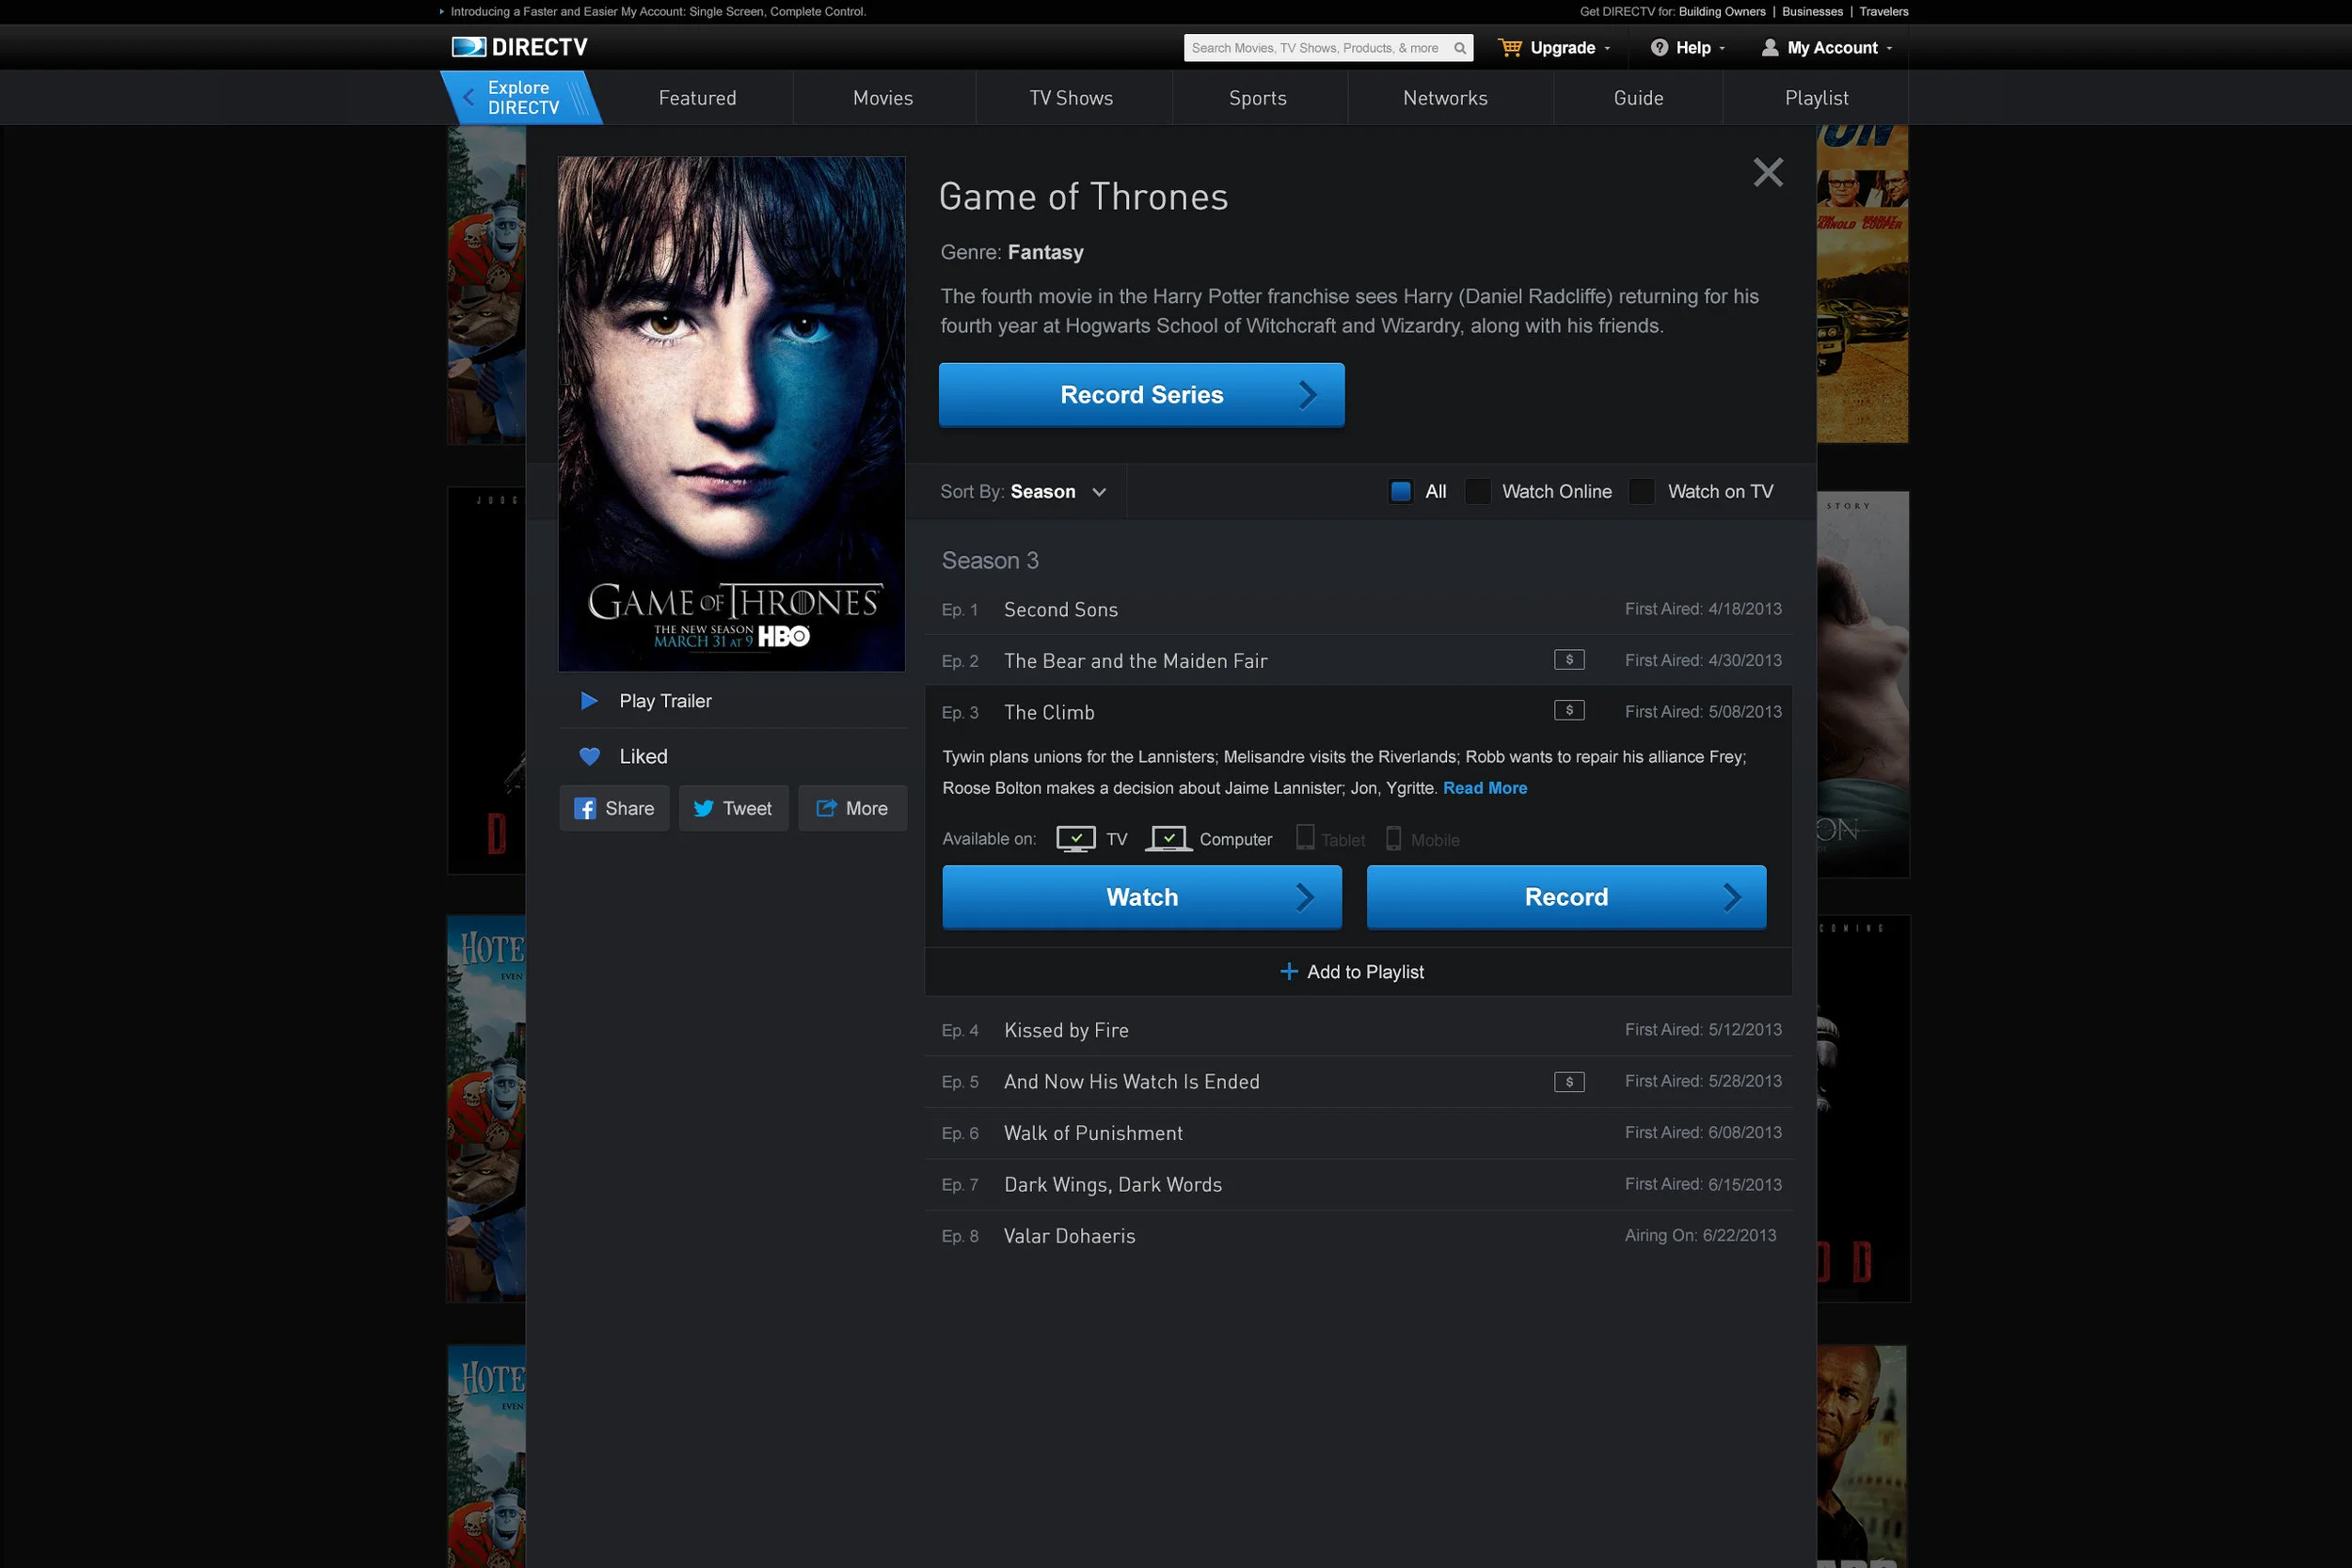Go to the TV Shows tab

point(1071,98)
